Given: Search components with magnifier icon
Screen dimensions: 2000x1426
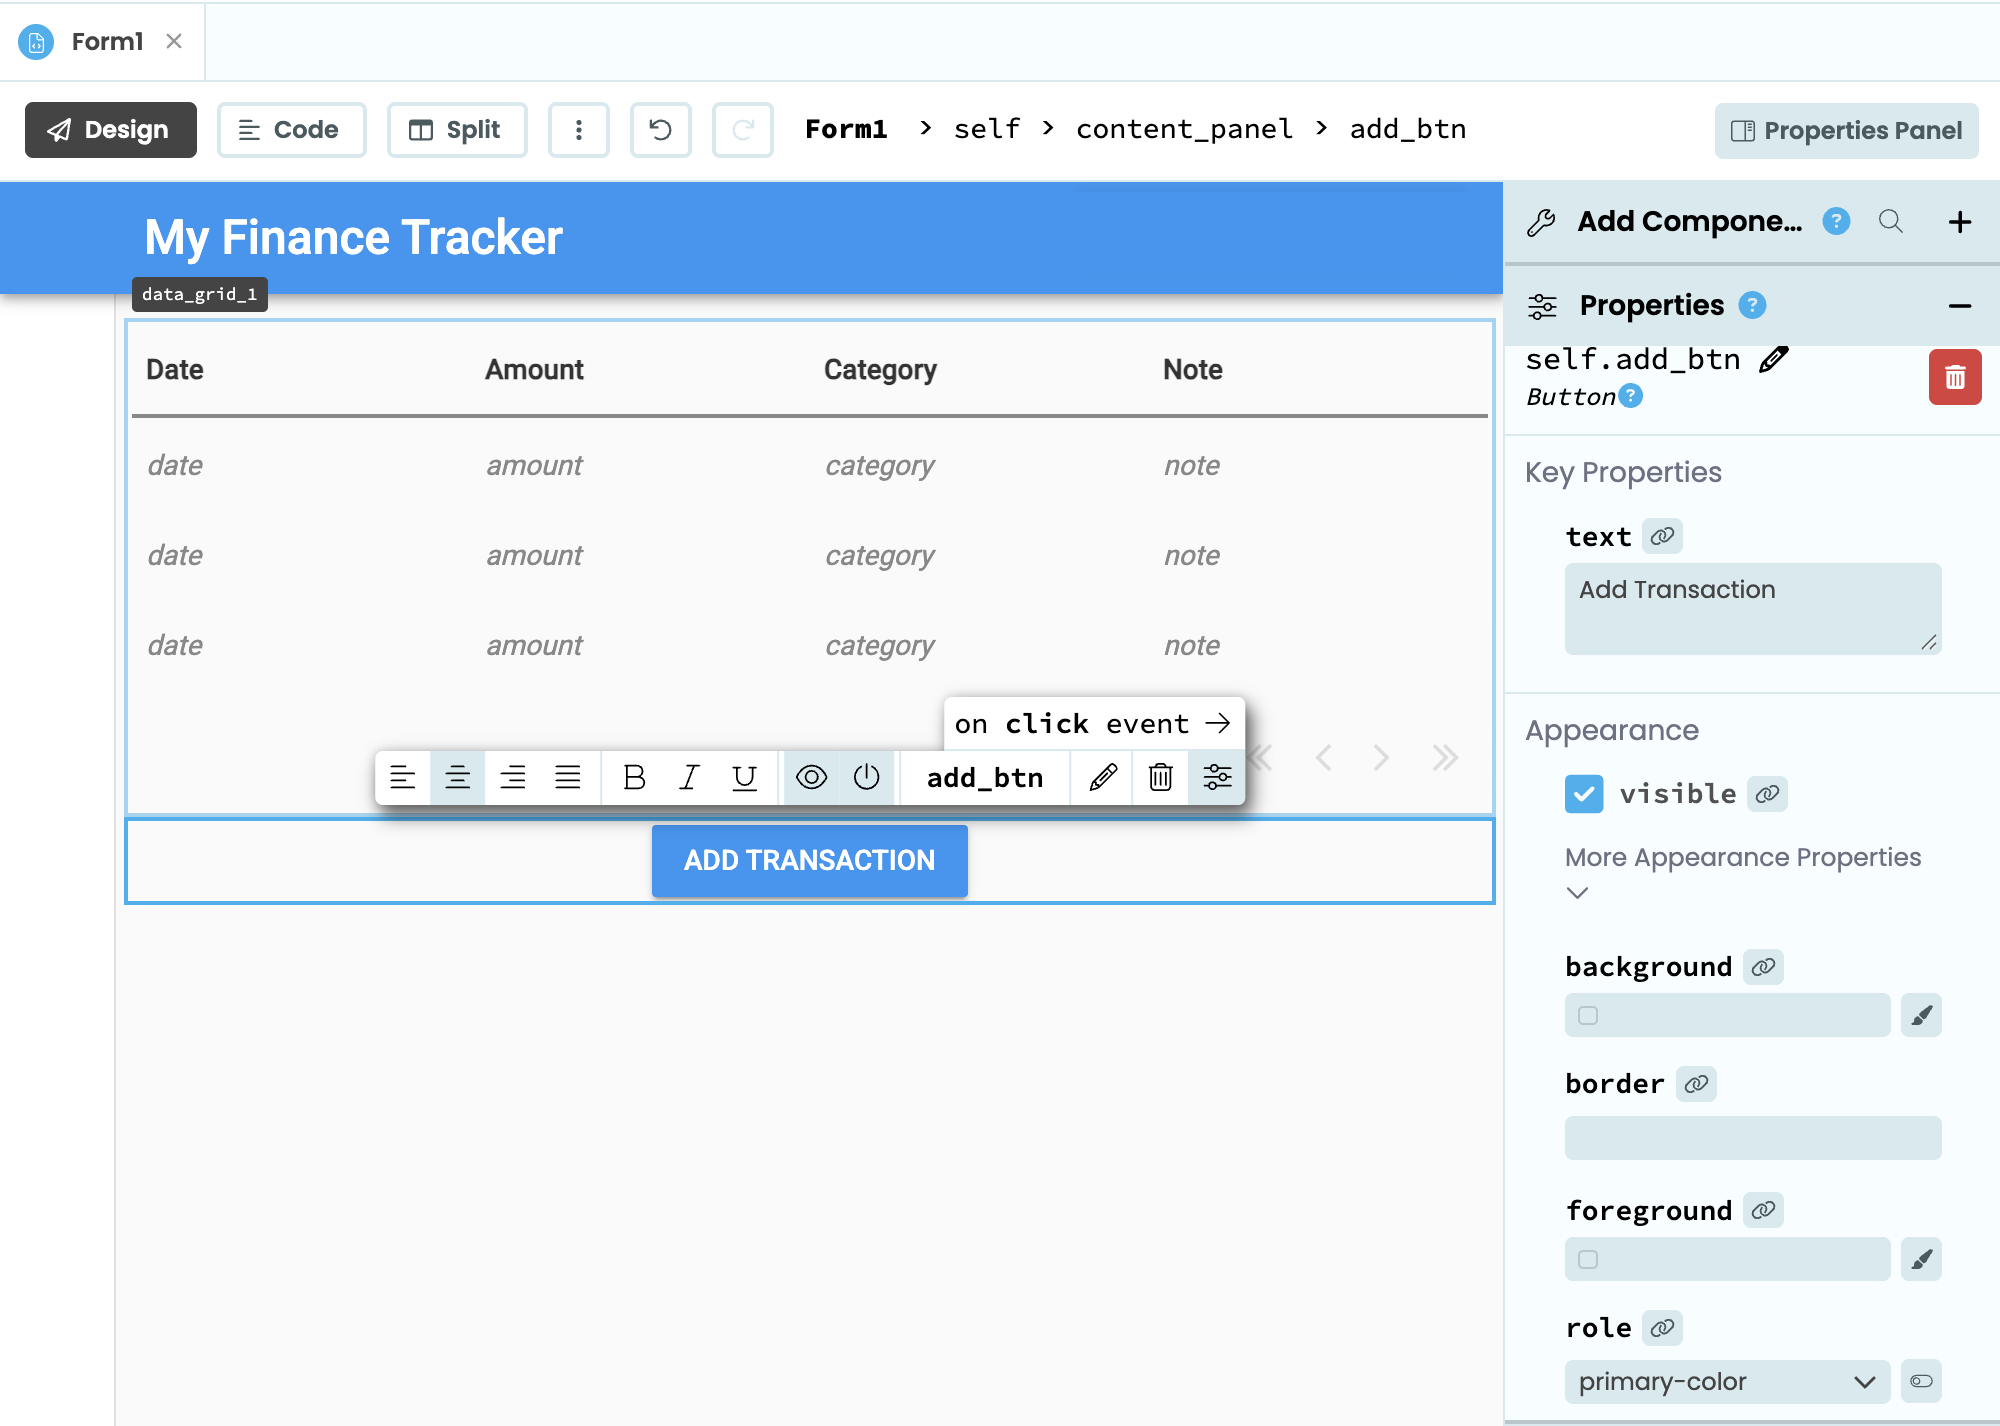Looking at the screenshot, I should click(x=1890, y=221).
